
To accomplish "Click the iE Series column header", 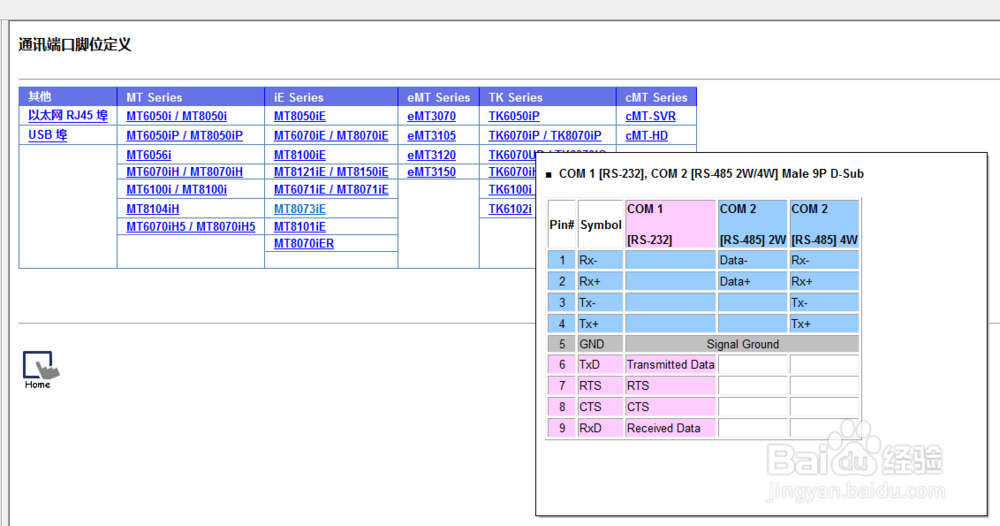I will pos(331,97).
